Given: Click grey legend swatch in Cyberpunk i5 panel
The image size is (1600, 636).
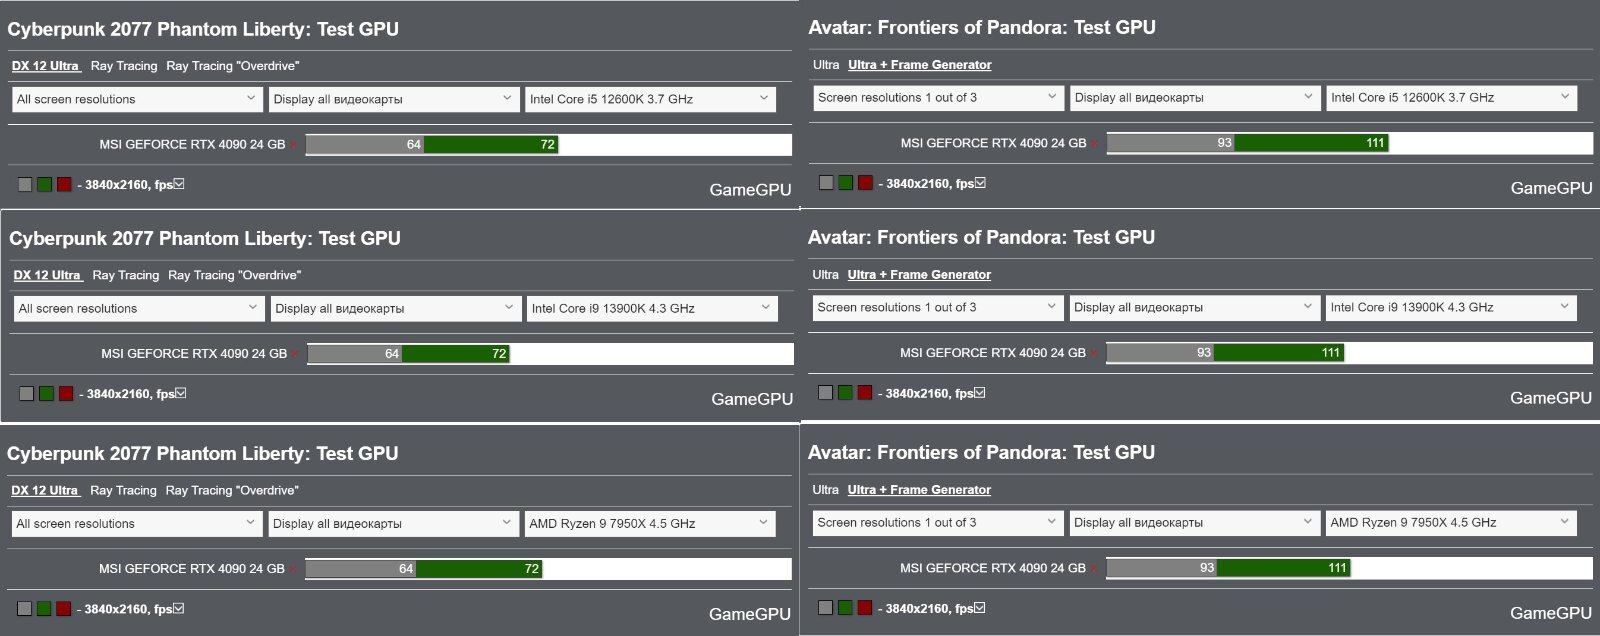Looking at the screenshot, I should (x=25, y=184).
